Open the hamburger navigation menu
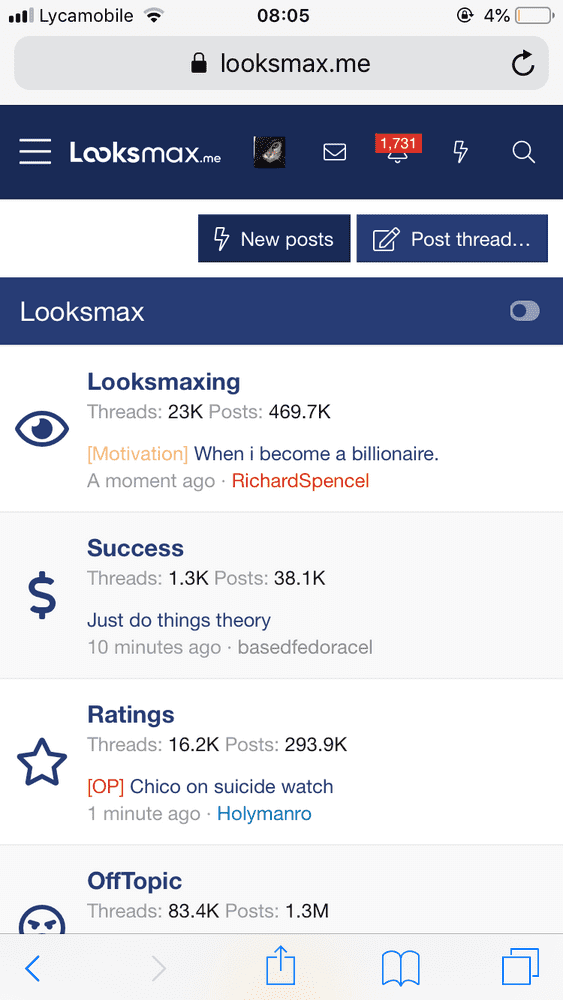 (x=35, y=152)
